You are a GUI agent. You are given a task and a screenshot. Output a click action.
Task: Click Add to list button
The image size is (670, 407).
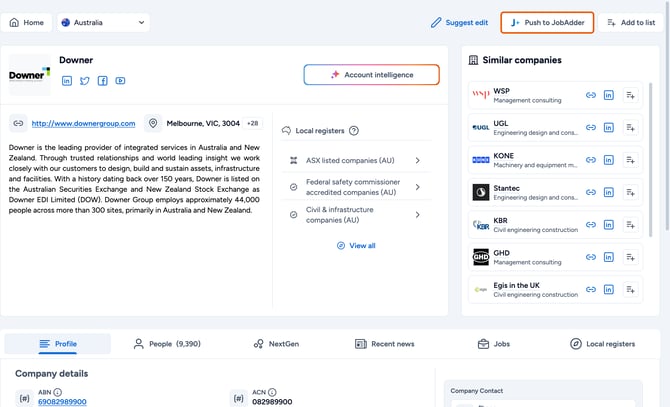coord(631,23)
